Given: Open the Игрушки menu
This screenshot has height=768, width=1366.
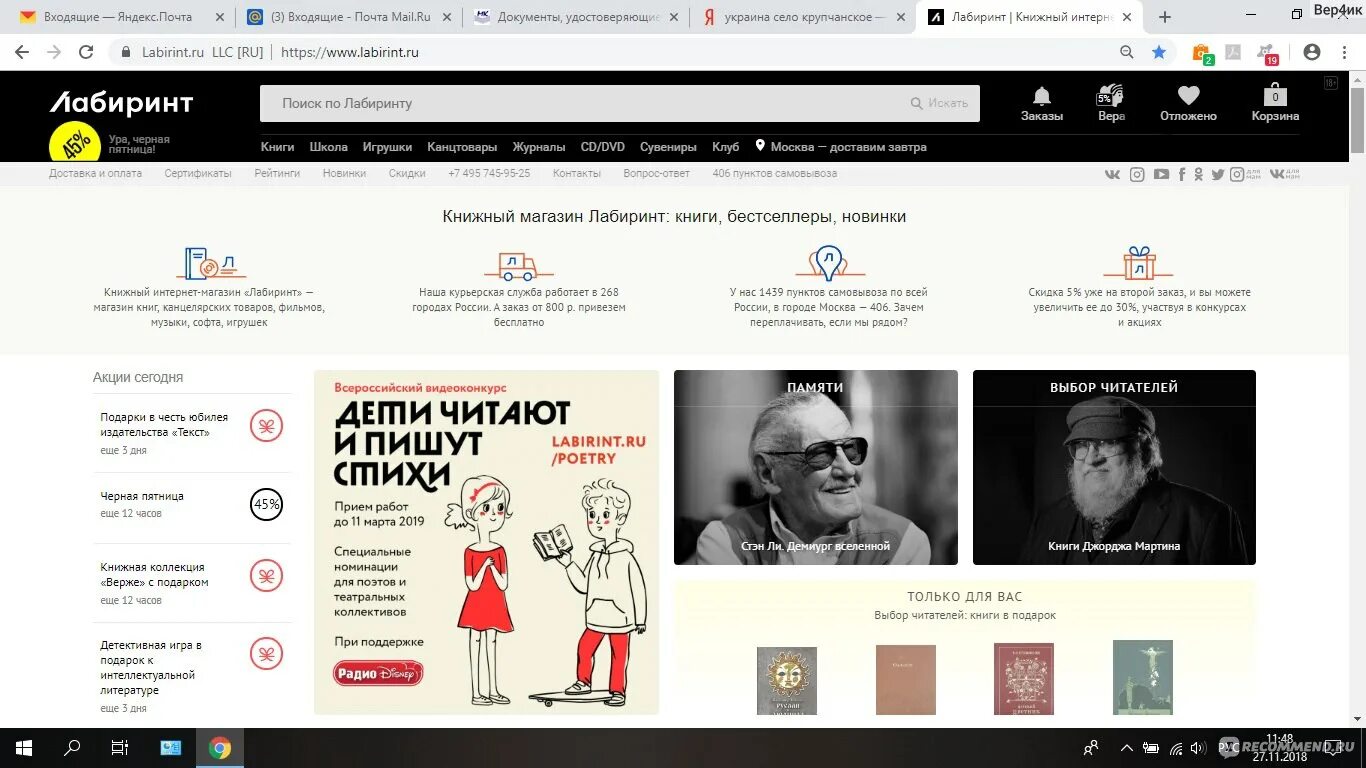Looking at the screenshot, I should click(387, 147).
